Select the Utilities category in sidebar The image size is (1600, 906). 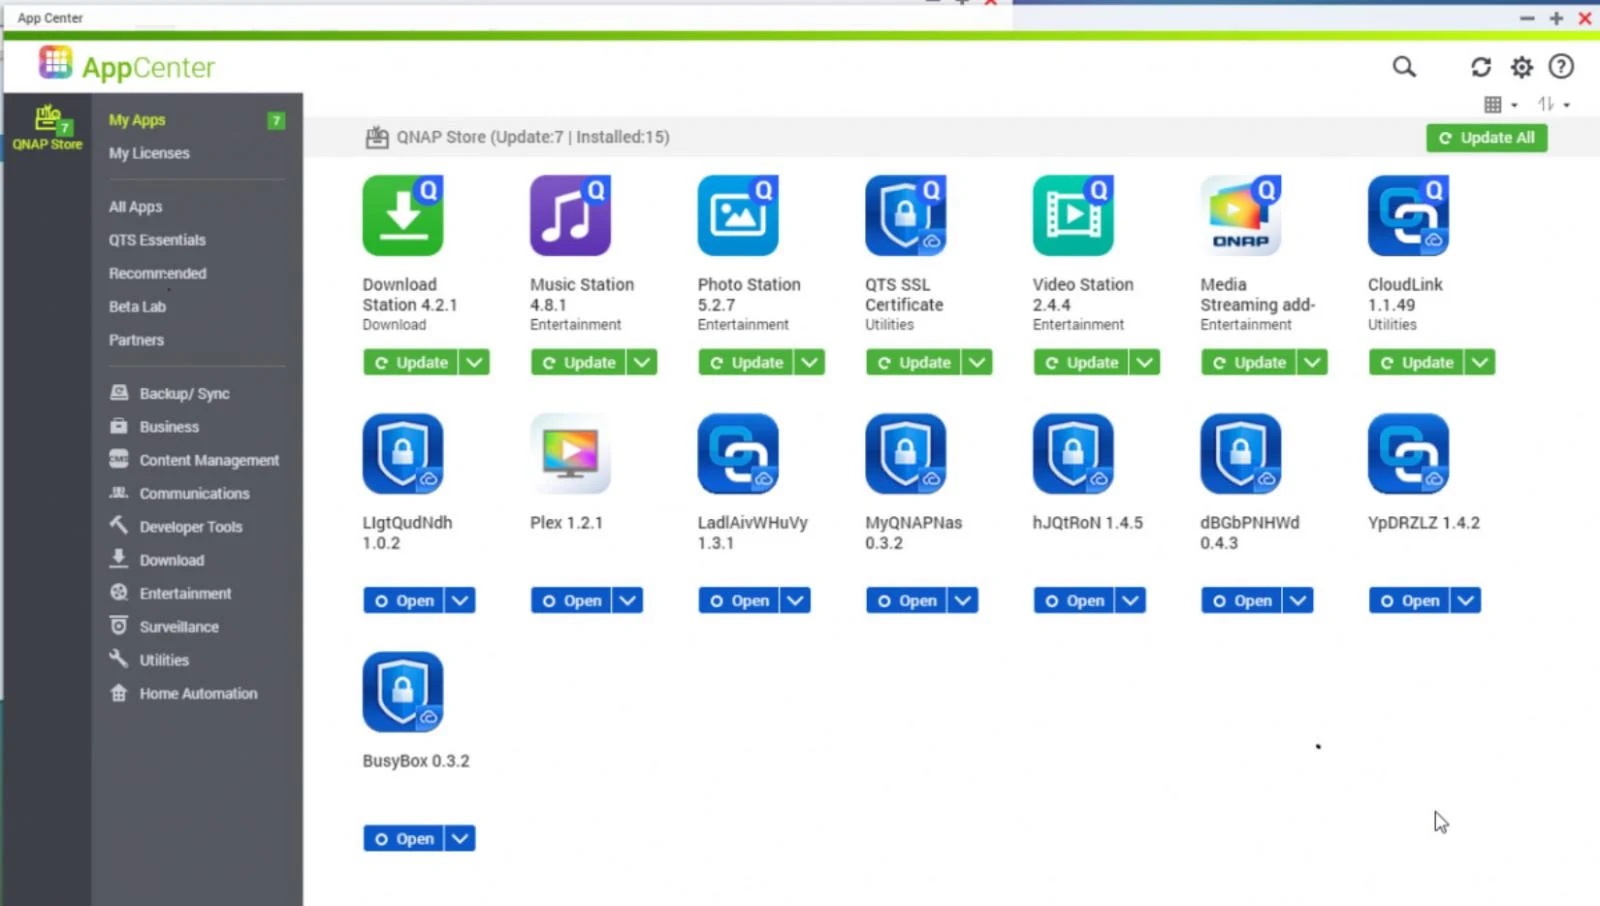click(149, 660)
